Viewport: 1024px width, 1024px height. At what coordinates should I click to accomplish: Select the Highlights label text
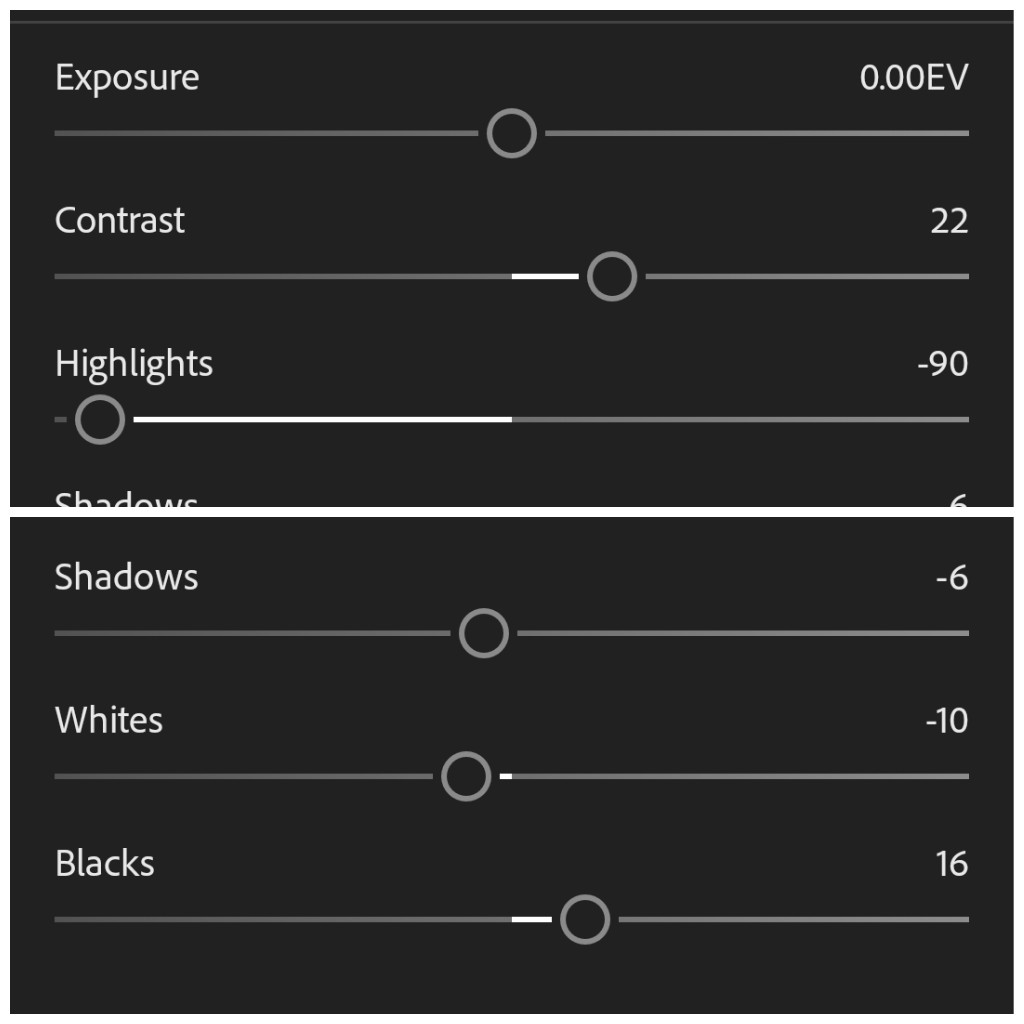134,364
